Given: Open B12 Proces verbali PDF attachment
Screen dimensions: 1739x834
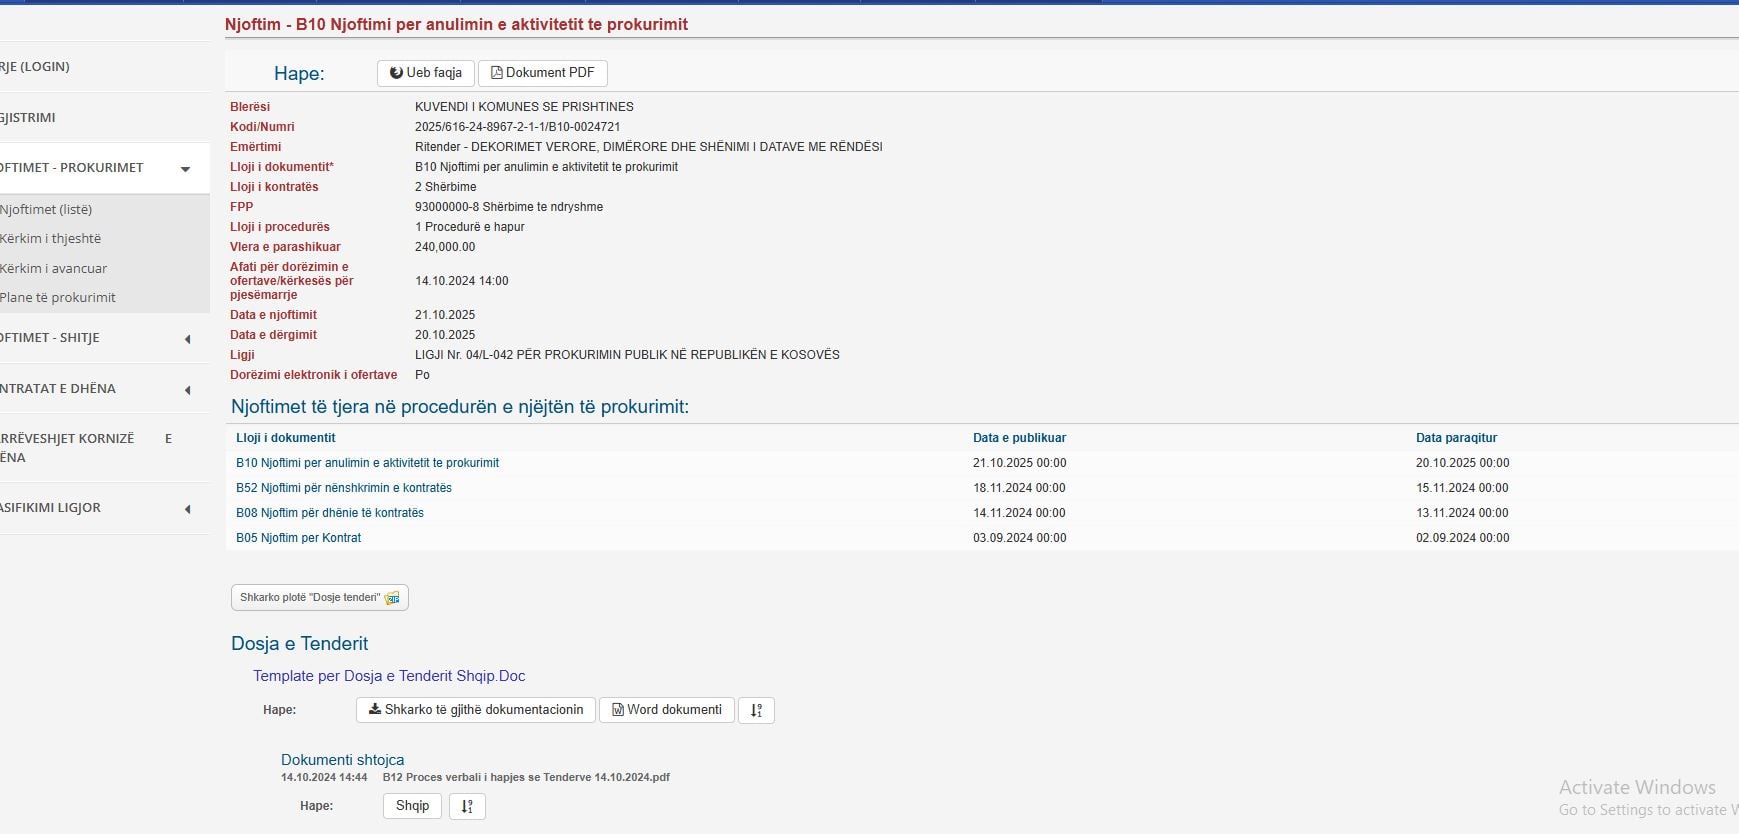Looking at the screenshot, I should coord(526,777).
